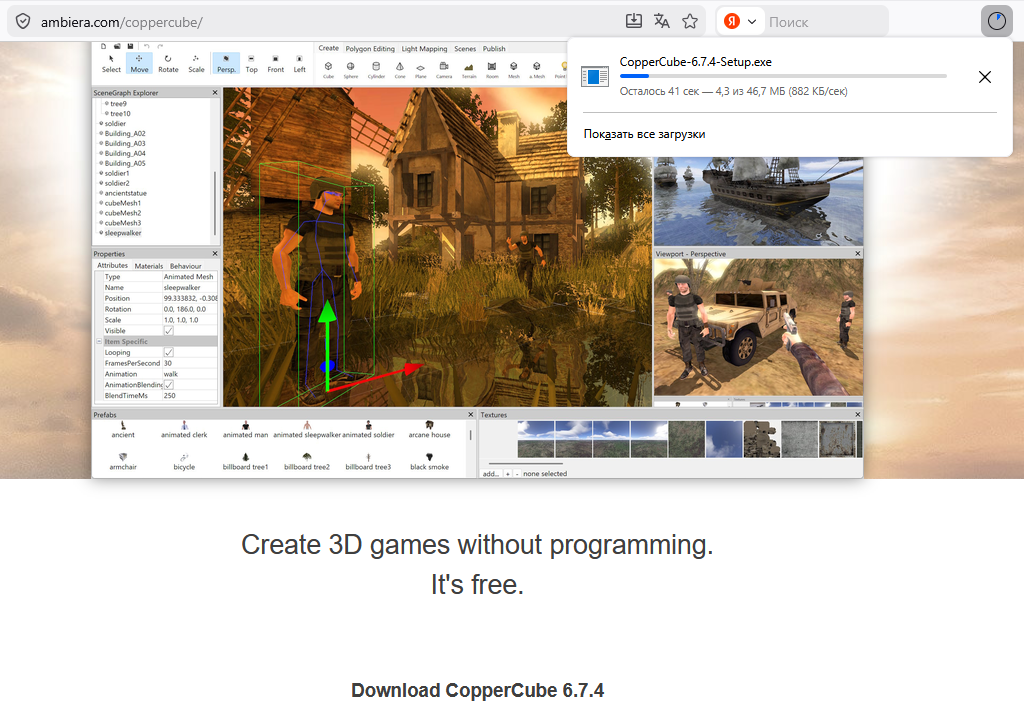Viewport: 1024px width, 722px height.
Task: Click the undo arrow icon
Action: pos(146,46)
